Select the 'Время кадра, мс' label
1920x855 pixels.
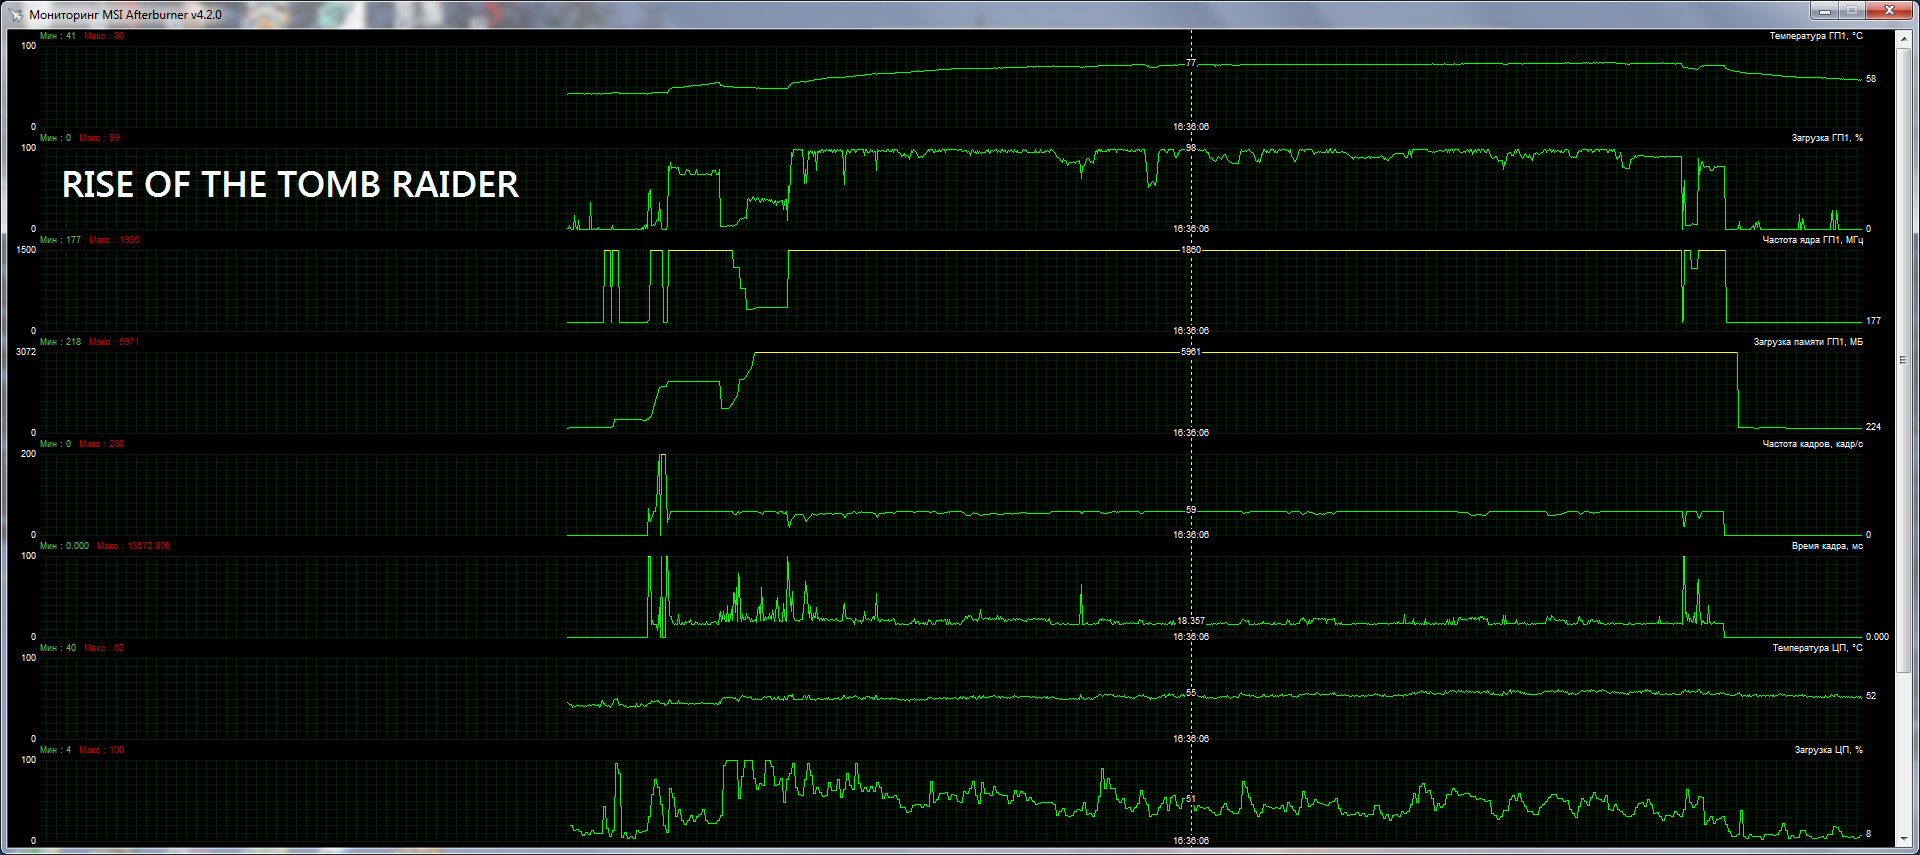coord(1827,546)
